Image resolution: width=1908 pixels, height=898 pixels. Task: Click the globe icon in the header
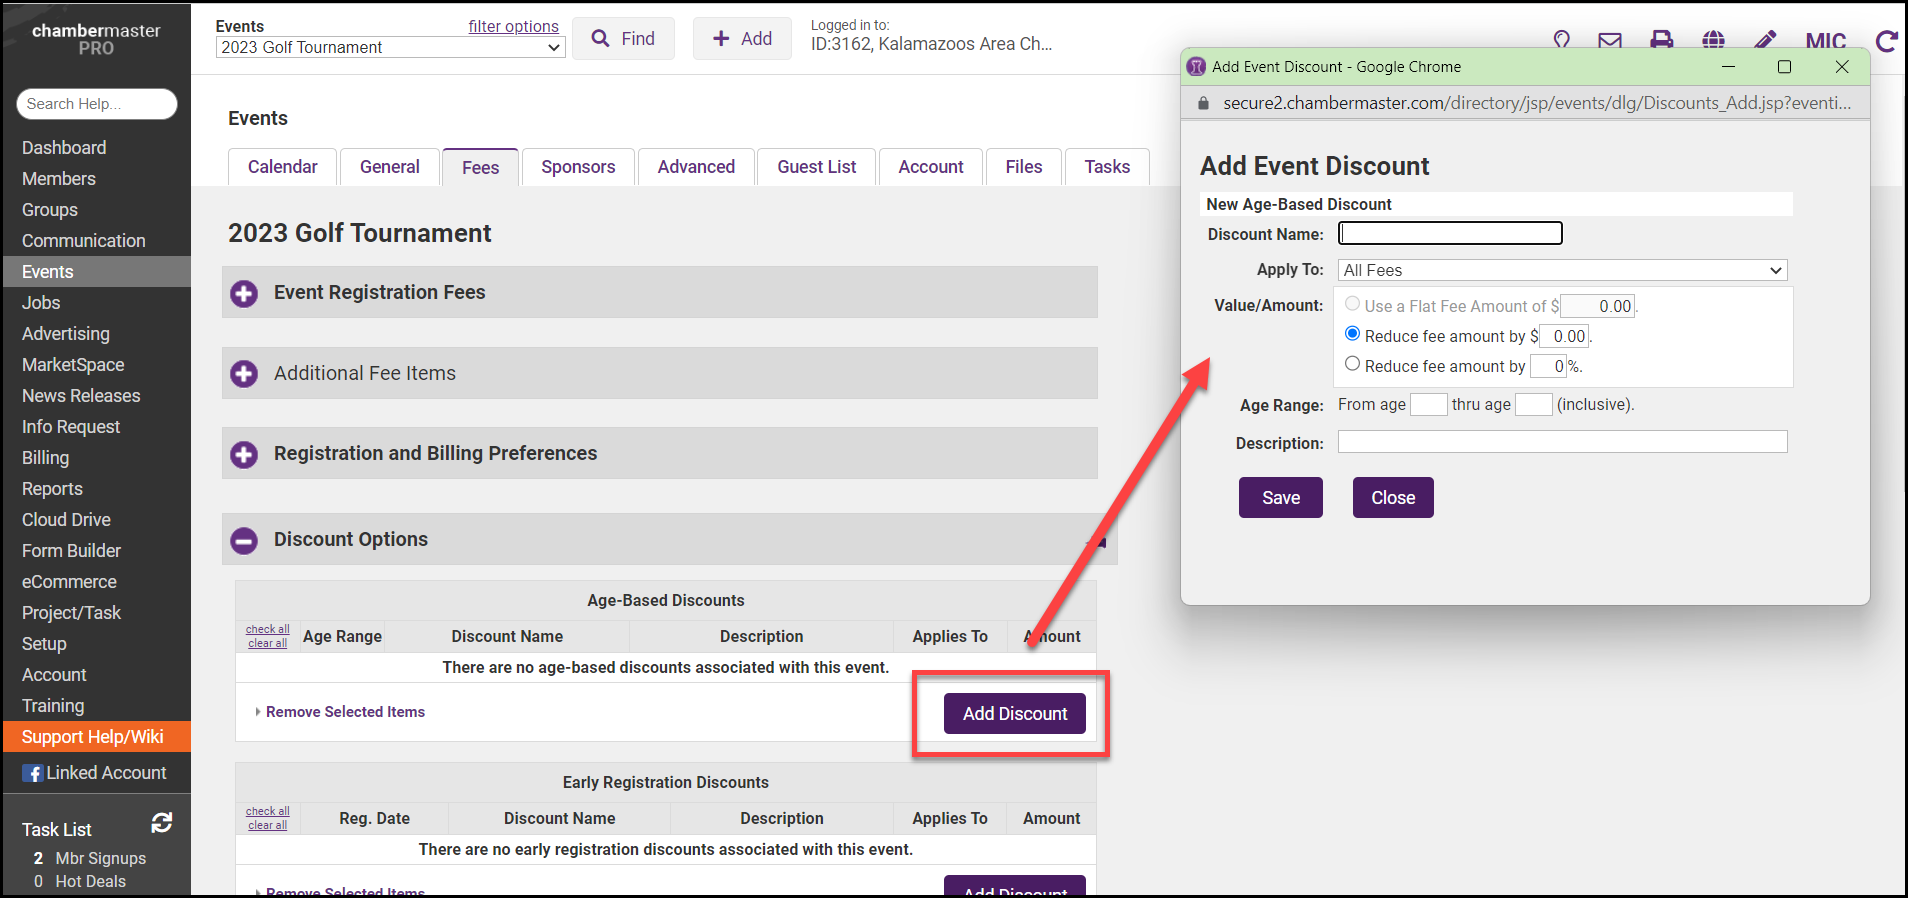(1713, 40)
